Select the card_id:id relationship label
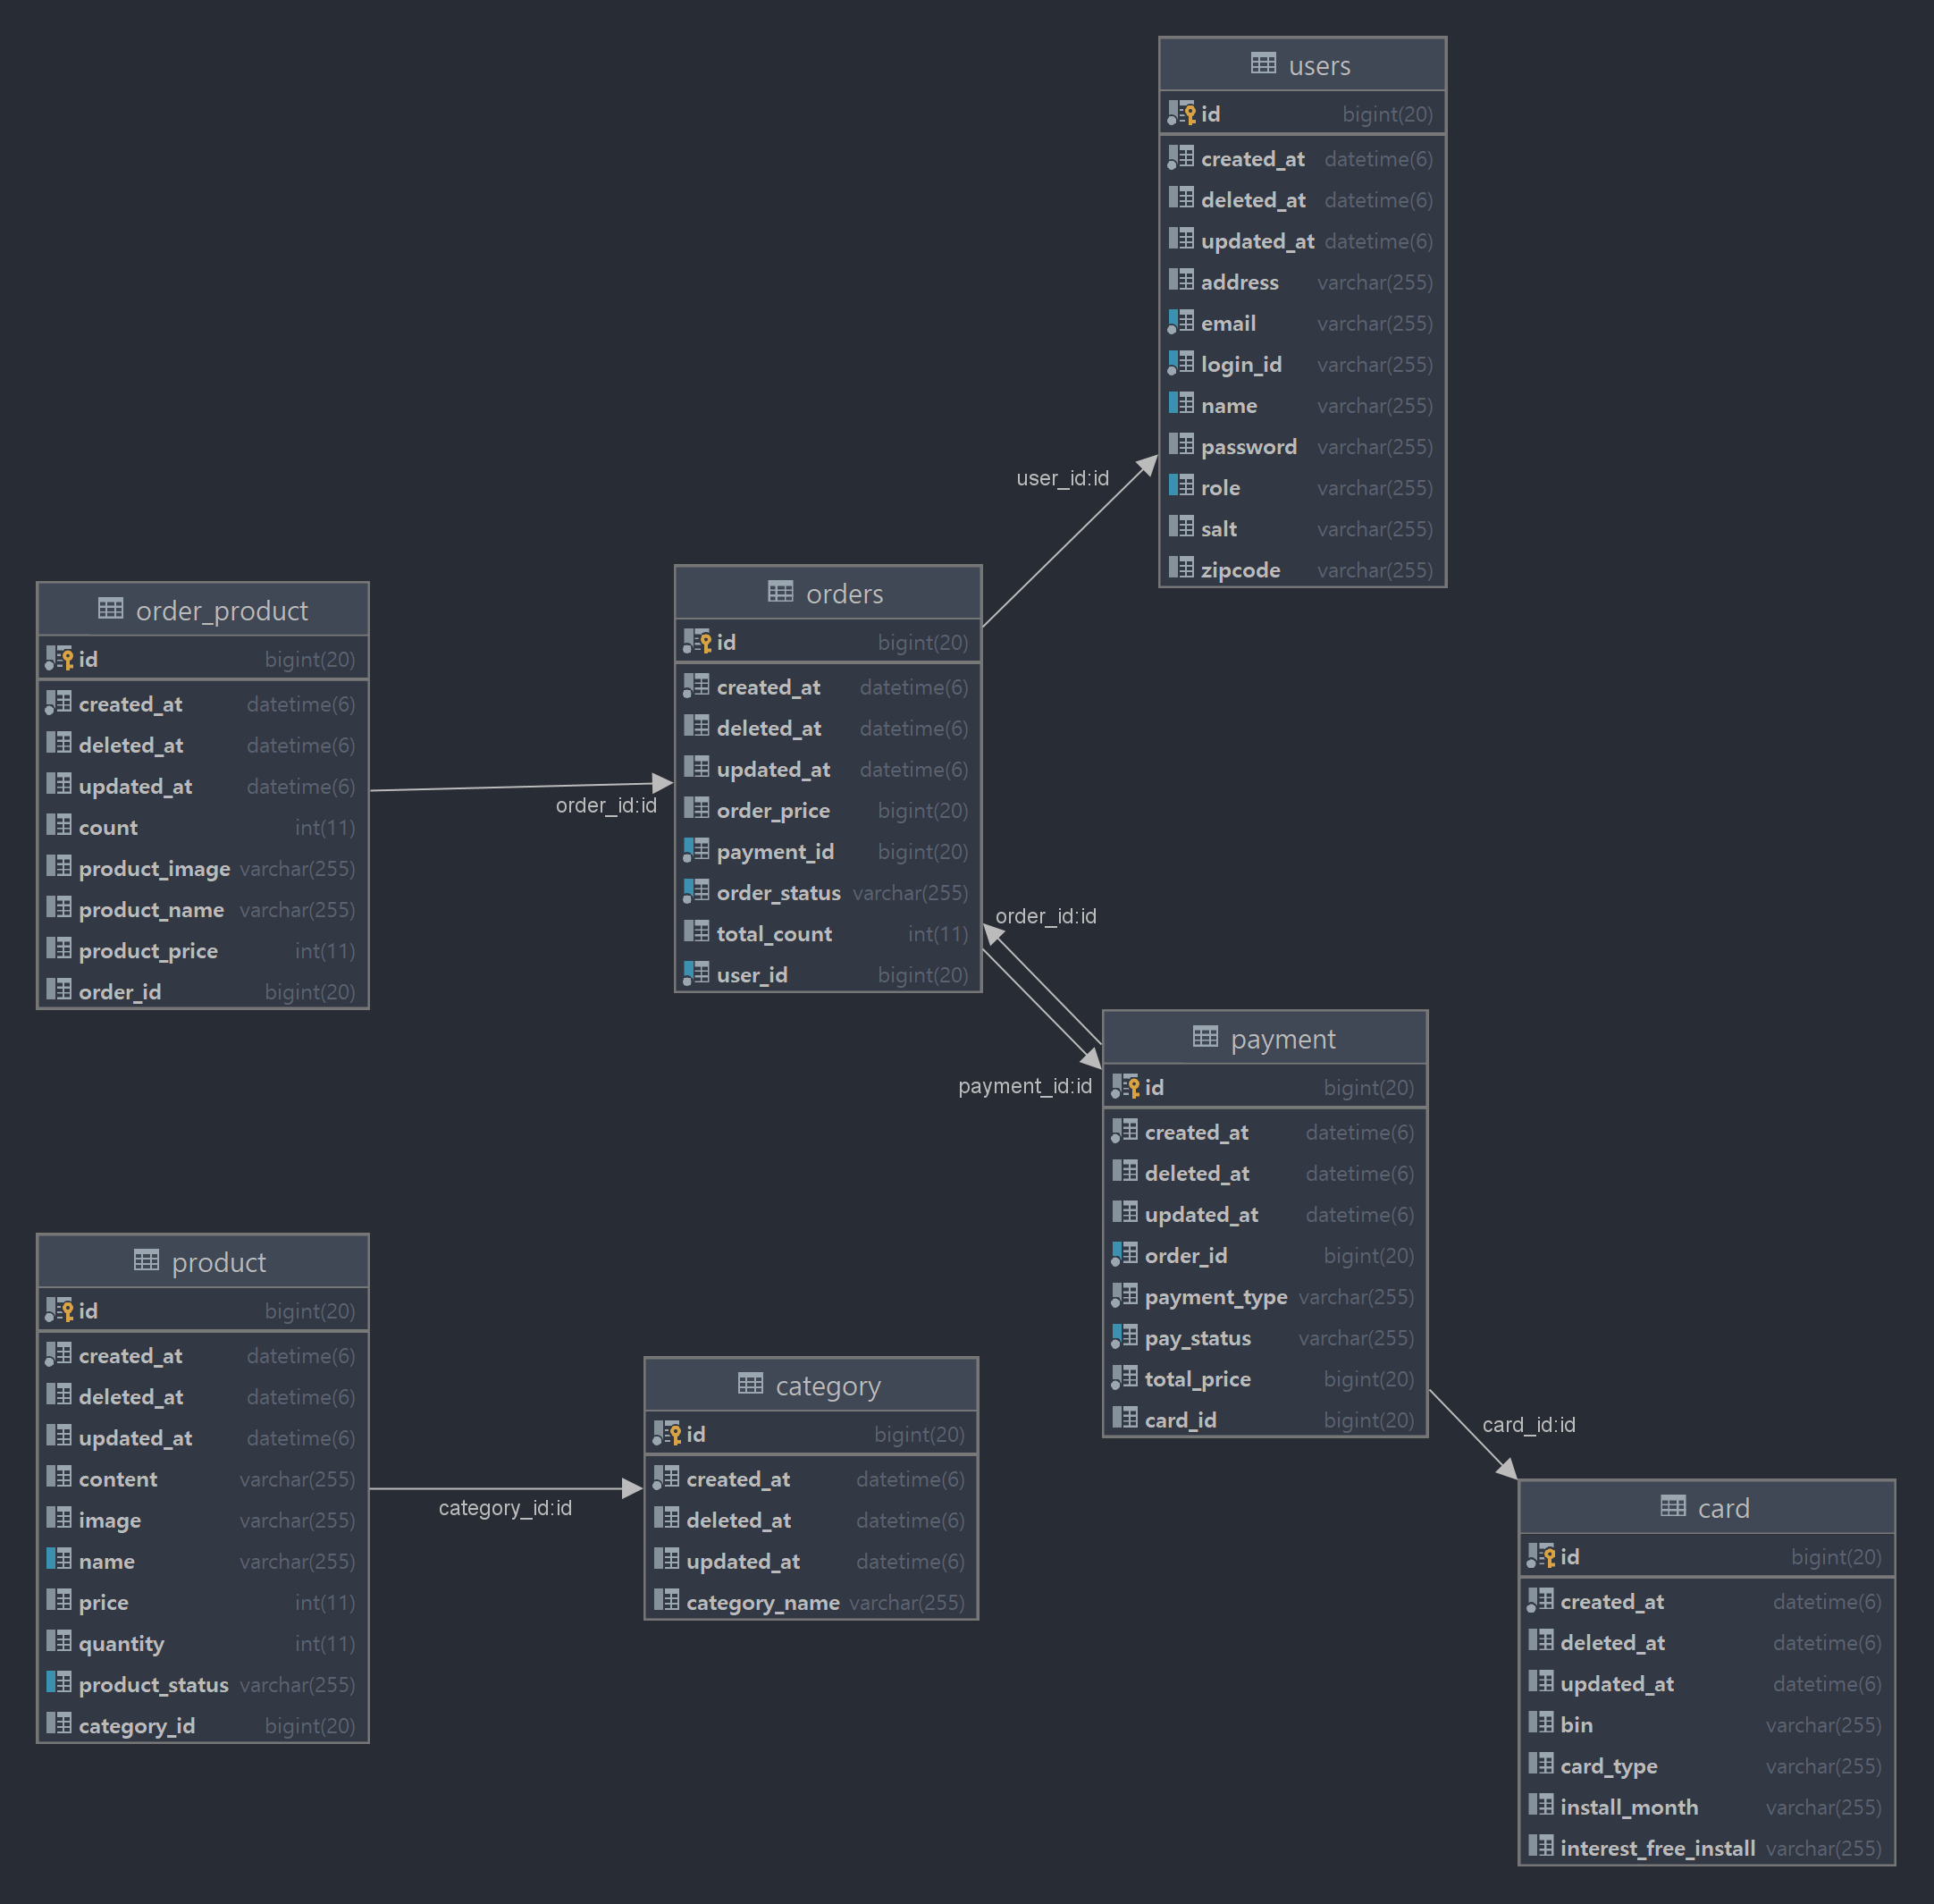1934x1904 pixels. (x=1528, y=1424)
